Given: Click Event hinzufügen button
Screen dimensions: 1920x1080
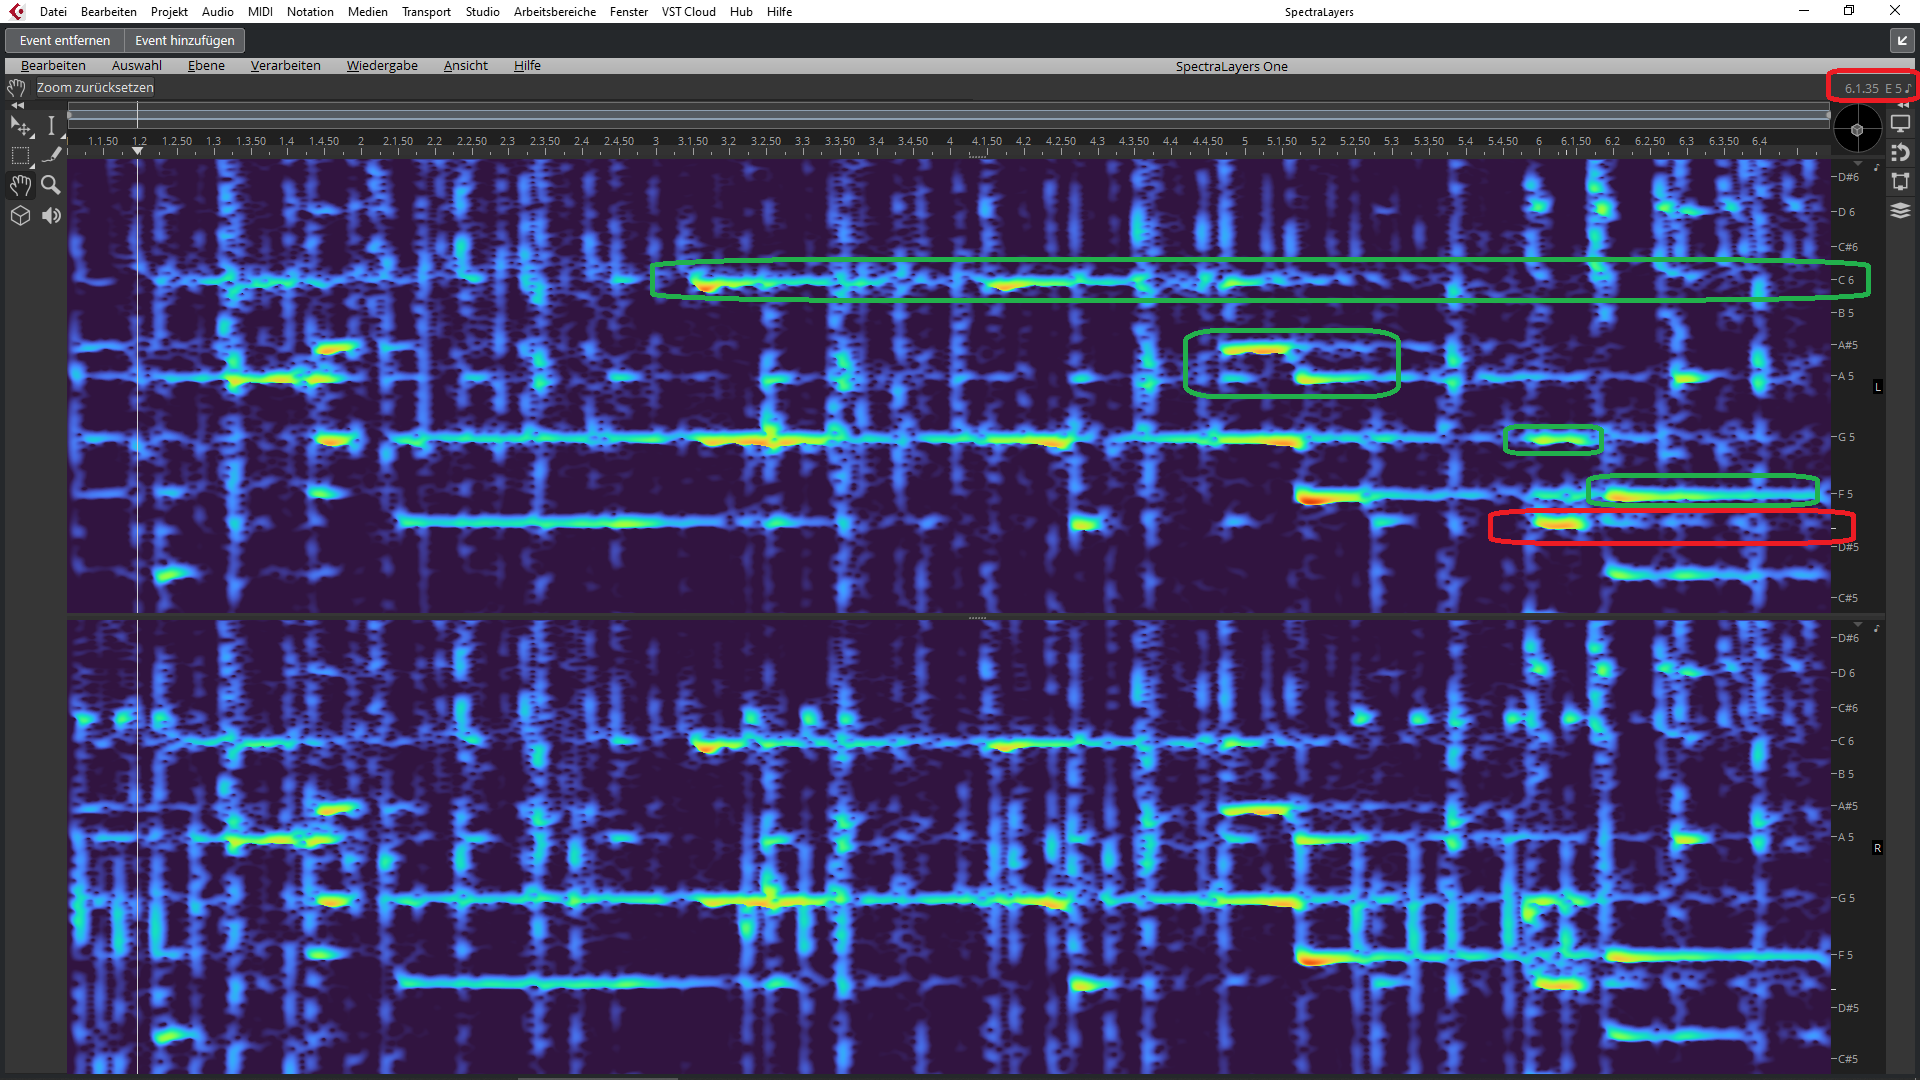Looking at the screenshot, I should click(x=185, y=40).
